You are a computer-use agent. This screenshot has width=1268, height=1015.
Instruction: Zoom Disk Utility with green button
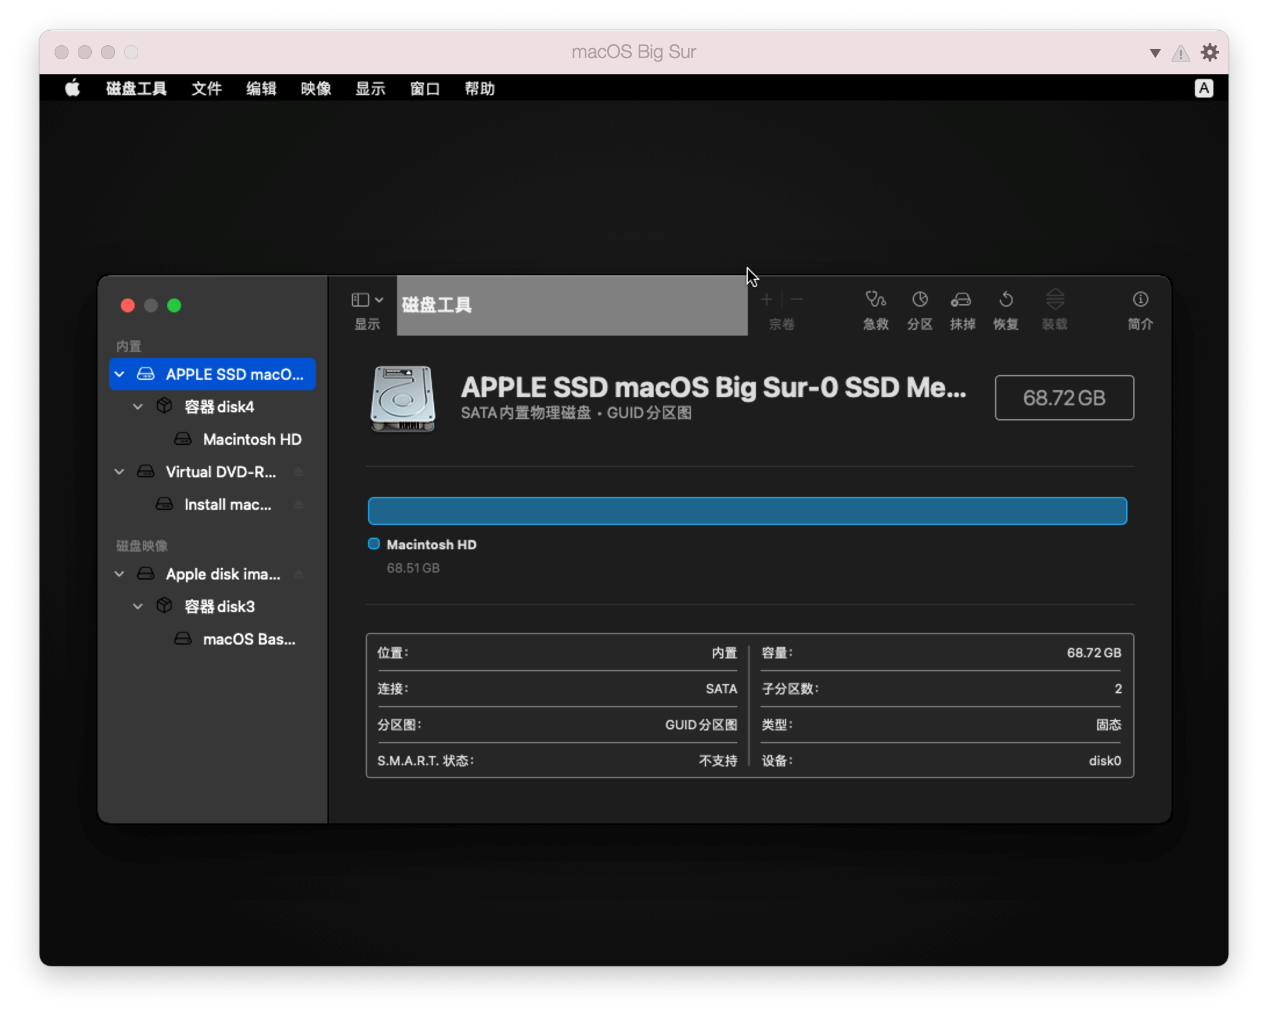[174, 306]
